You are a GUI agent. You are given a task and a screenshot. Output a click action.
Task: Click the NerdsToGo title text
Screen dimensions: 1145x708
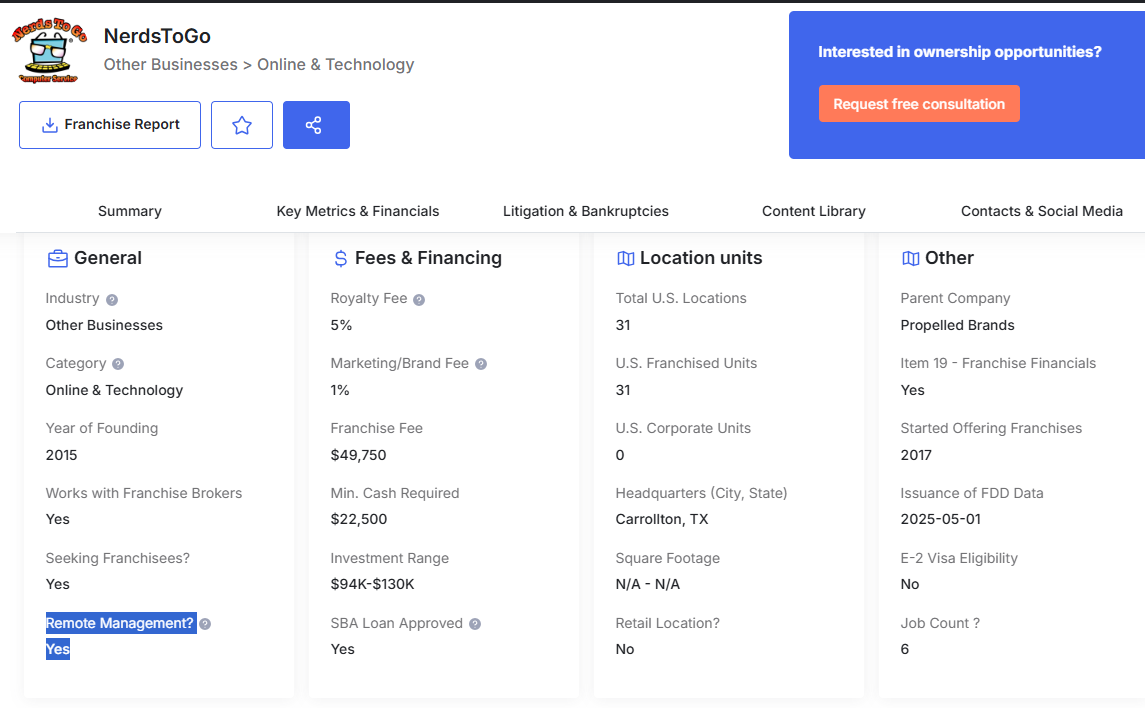[x=157, y=36]
